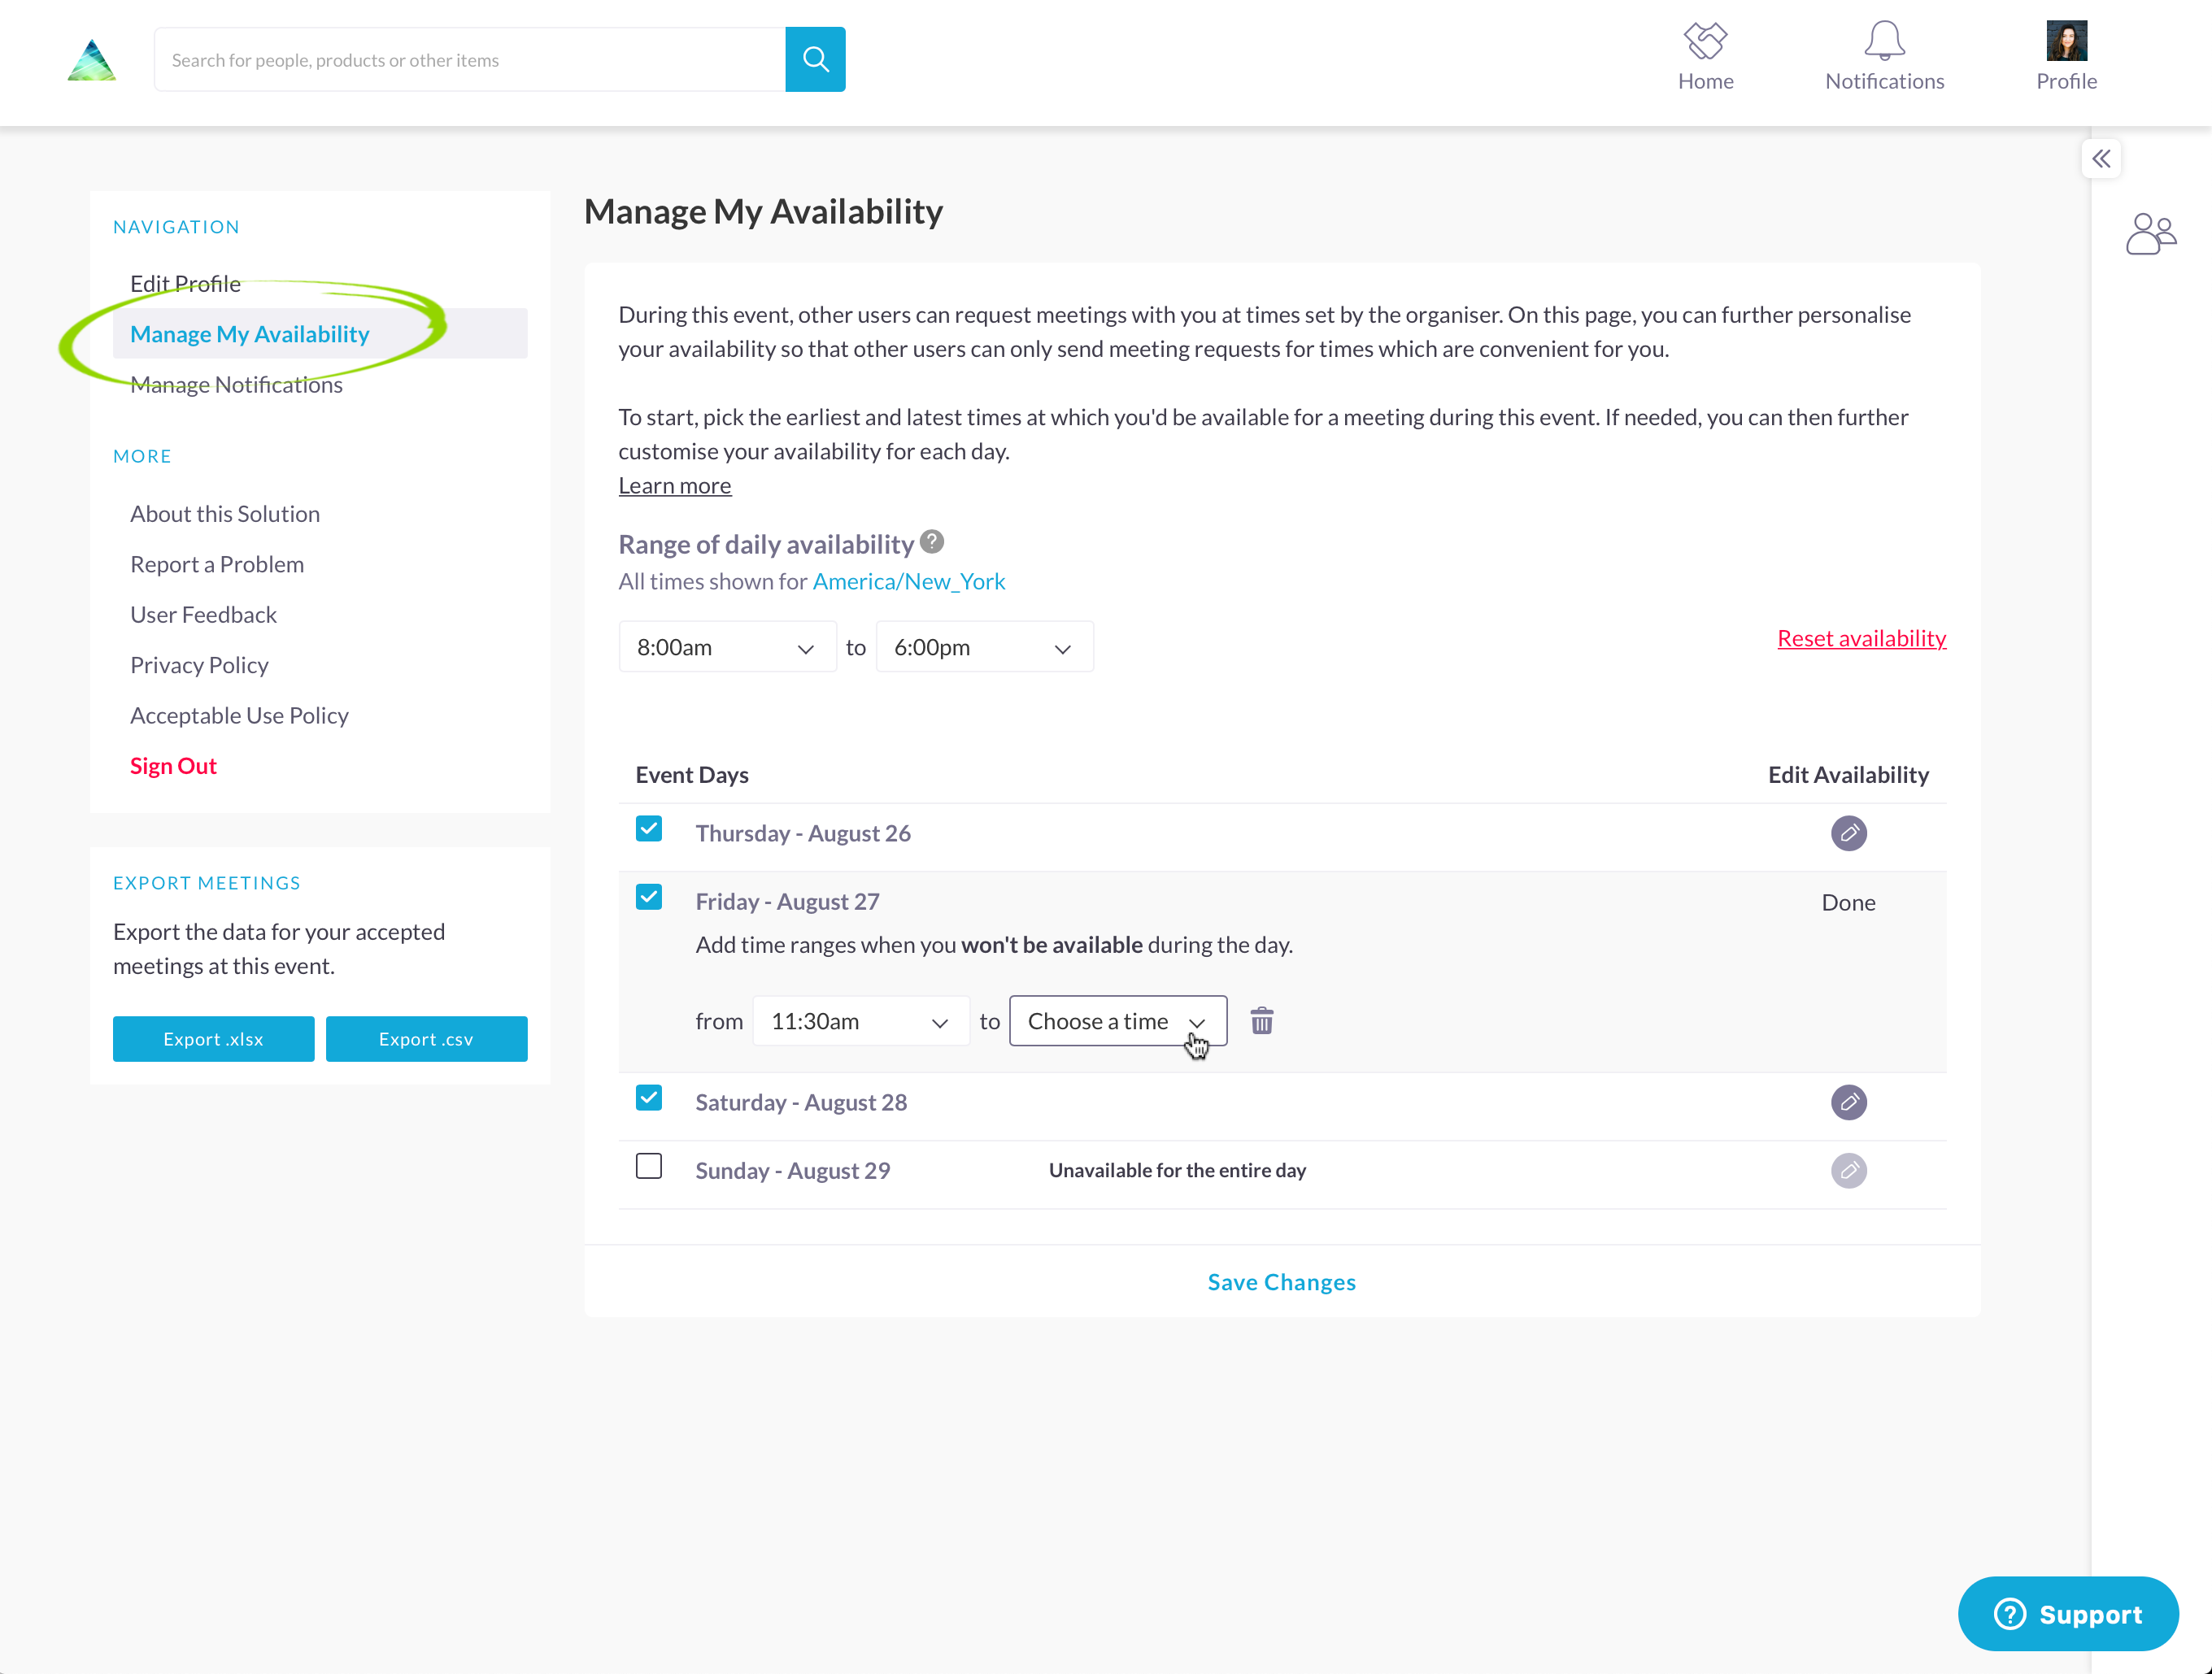Screen dimensions: 2212x1674
Task: Uncheck Thursday - August 26
Action: pos(649,830)
